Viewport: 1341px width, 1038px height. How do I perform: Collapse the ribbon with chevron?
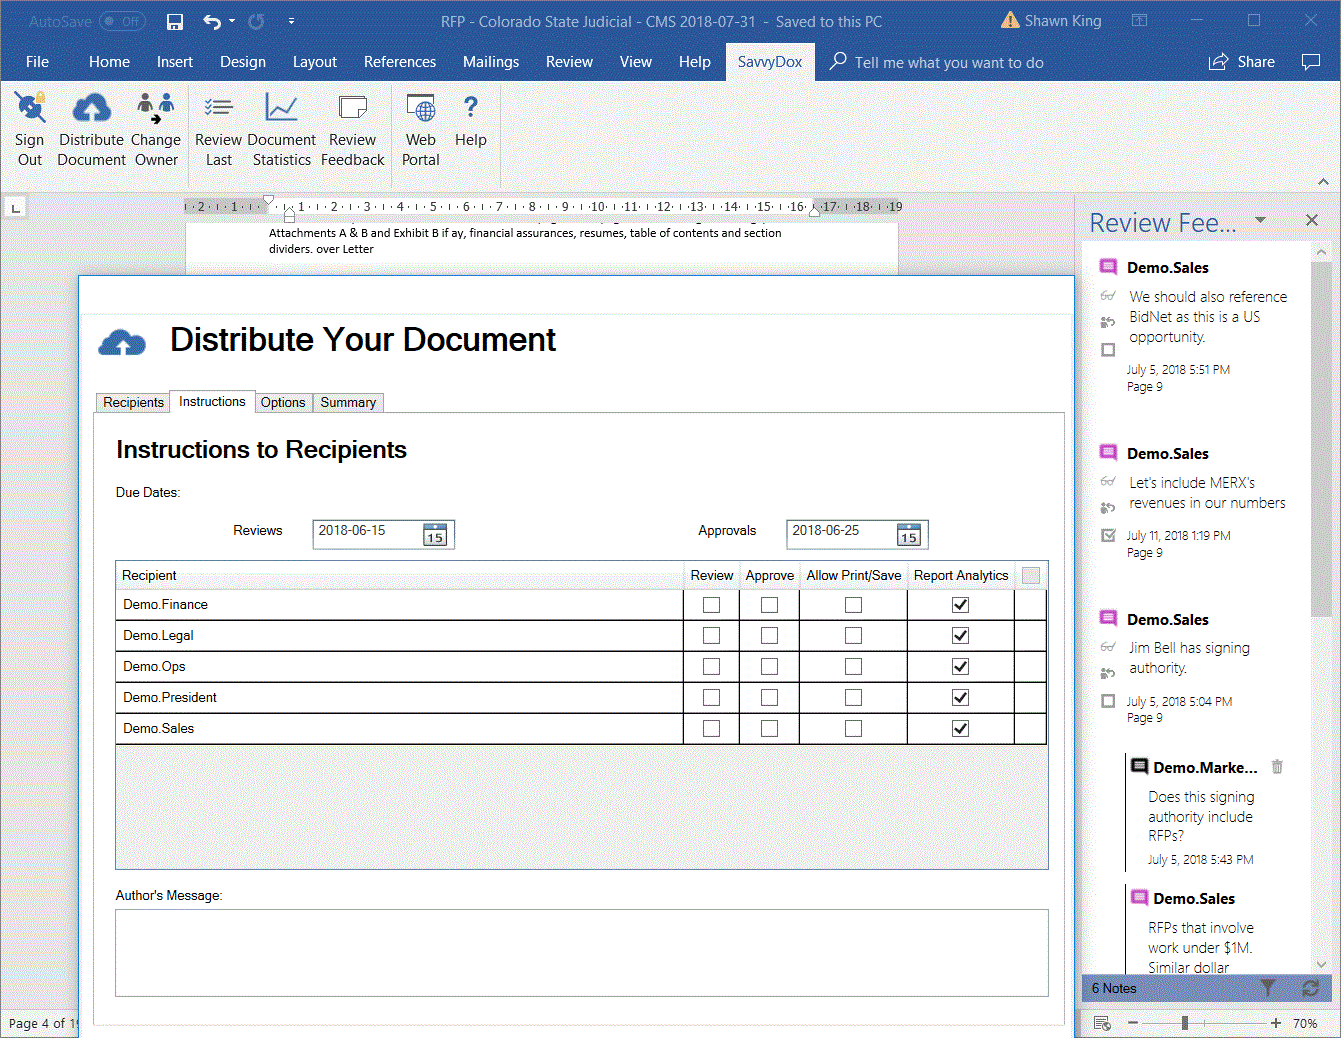1323,182
